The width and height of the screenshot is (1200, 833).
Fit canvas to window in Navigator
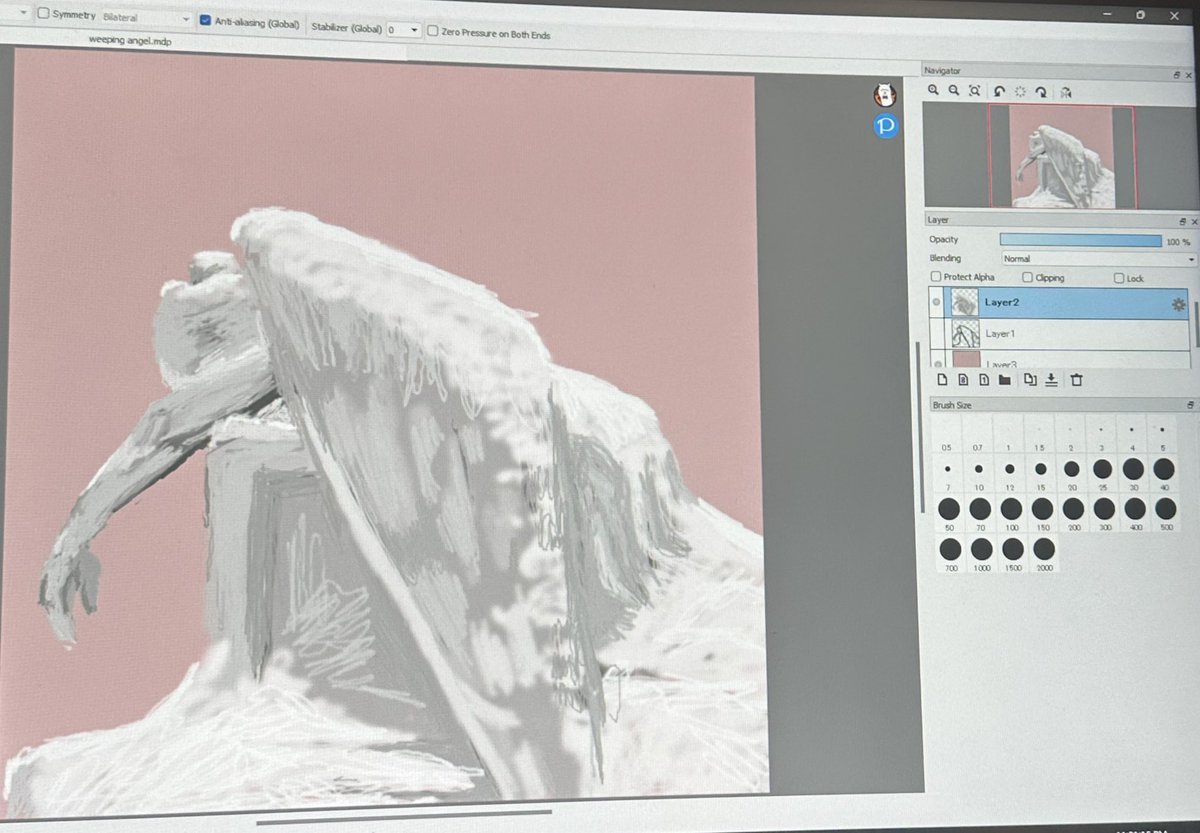tap(975, 91)
